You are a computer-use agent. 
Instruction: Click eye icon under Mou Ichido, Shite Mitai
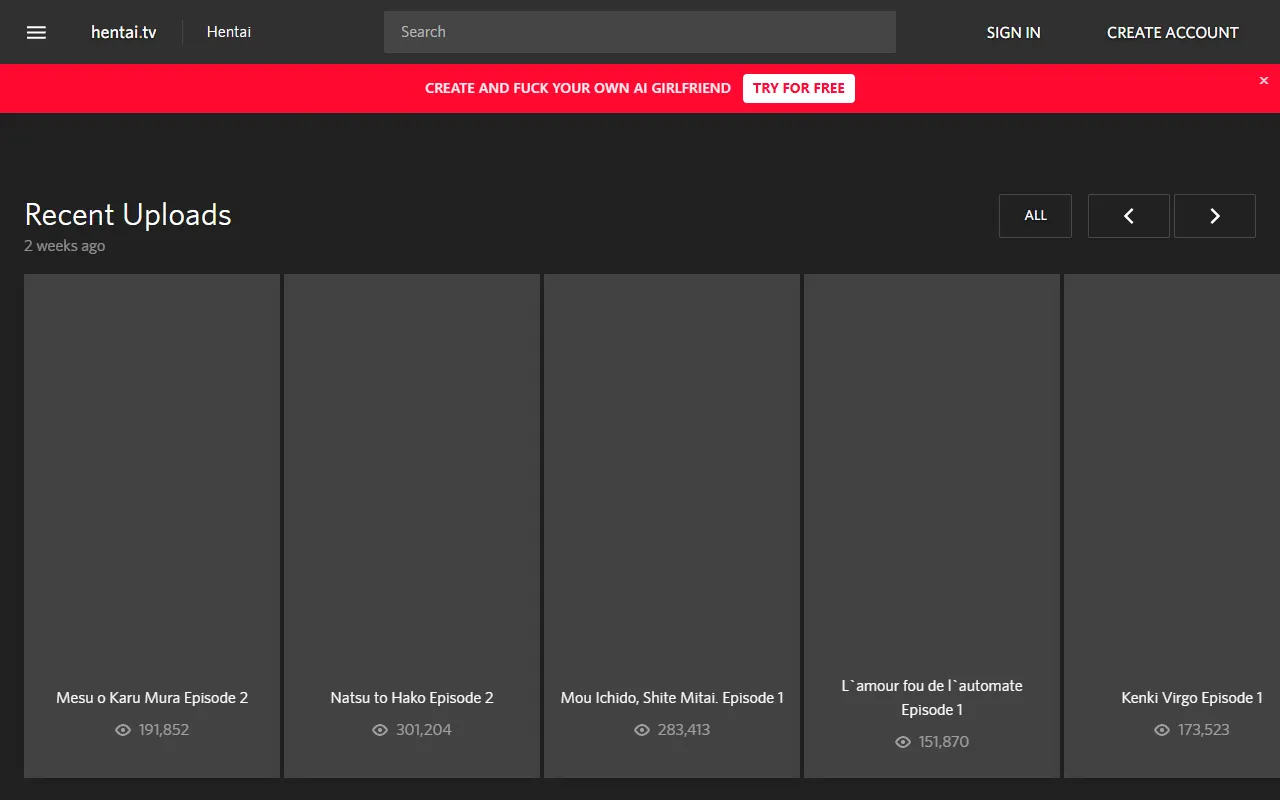point(642,730)
